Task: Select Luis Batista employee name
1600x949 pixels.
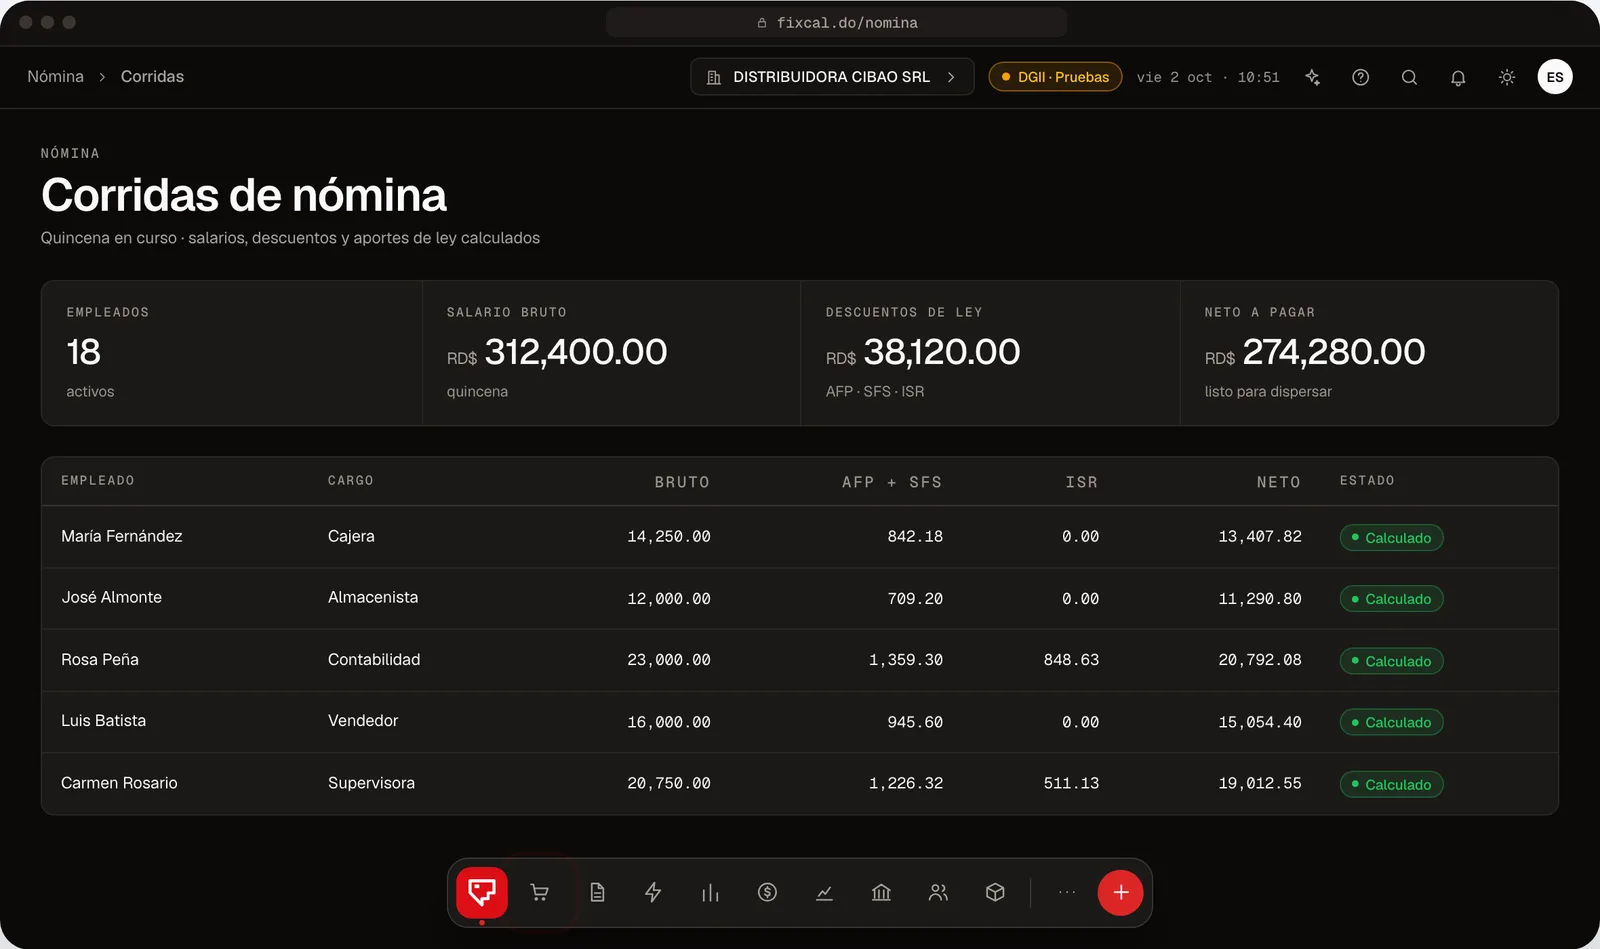Action: click(x=104, y=721)
